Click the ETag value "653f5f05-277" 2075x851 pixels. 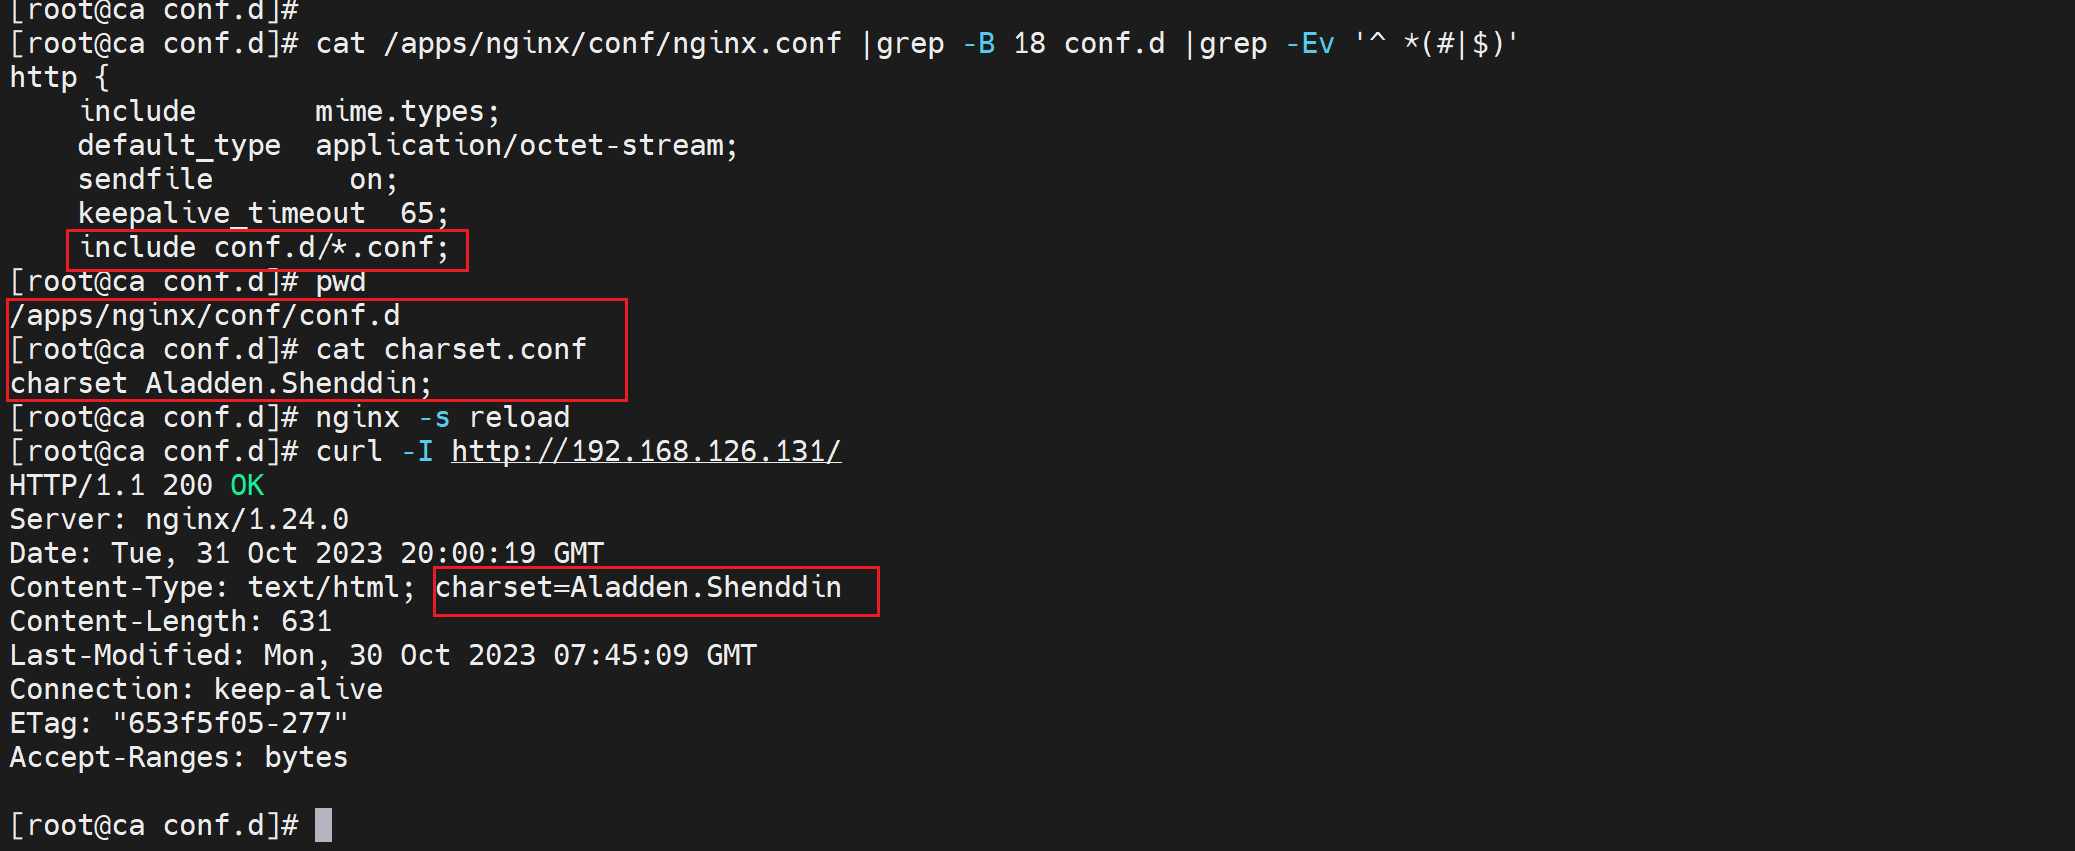click(230, 723)
